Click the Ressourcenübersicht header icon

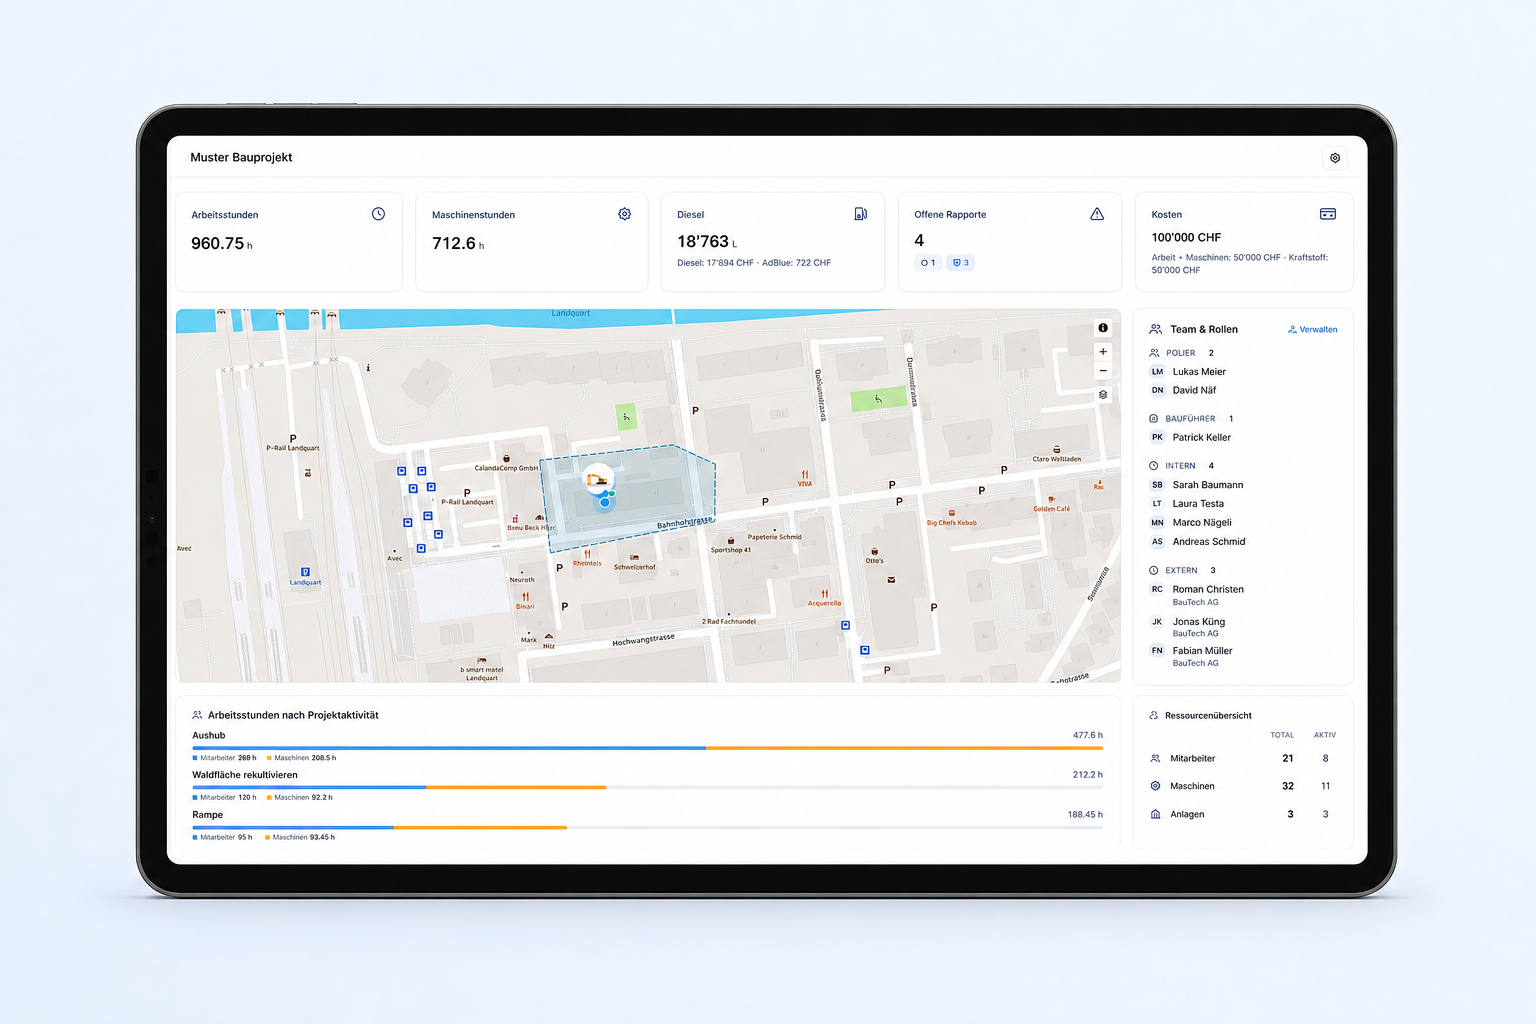[1154, 715]
